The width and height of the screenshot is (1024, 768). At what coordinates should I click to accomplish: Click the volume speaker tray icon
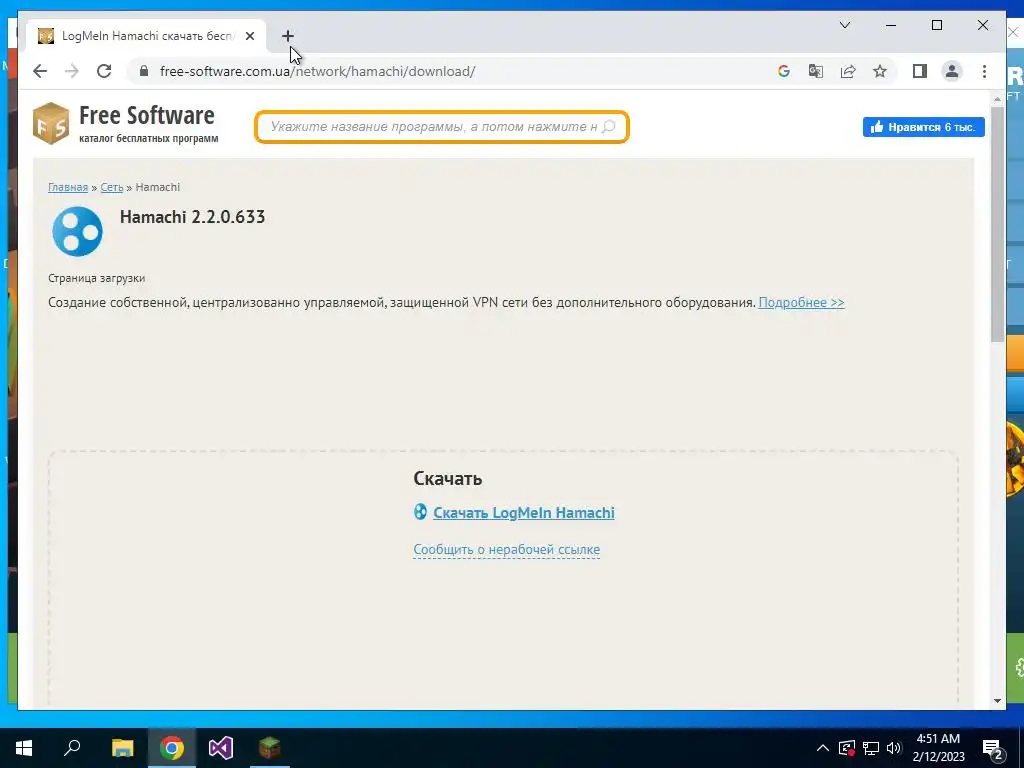pos(894,748)
